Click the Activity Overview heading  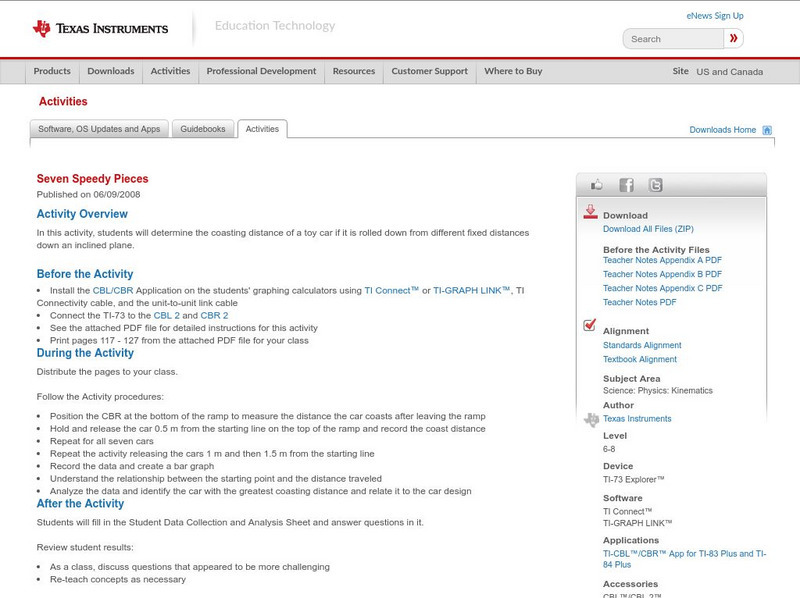point(82,214)
